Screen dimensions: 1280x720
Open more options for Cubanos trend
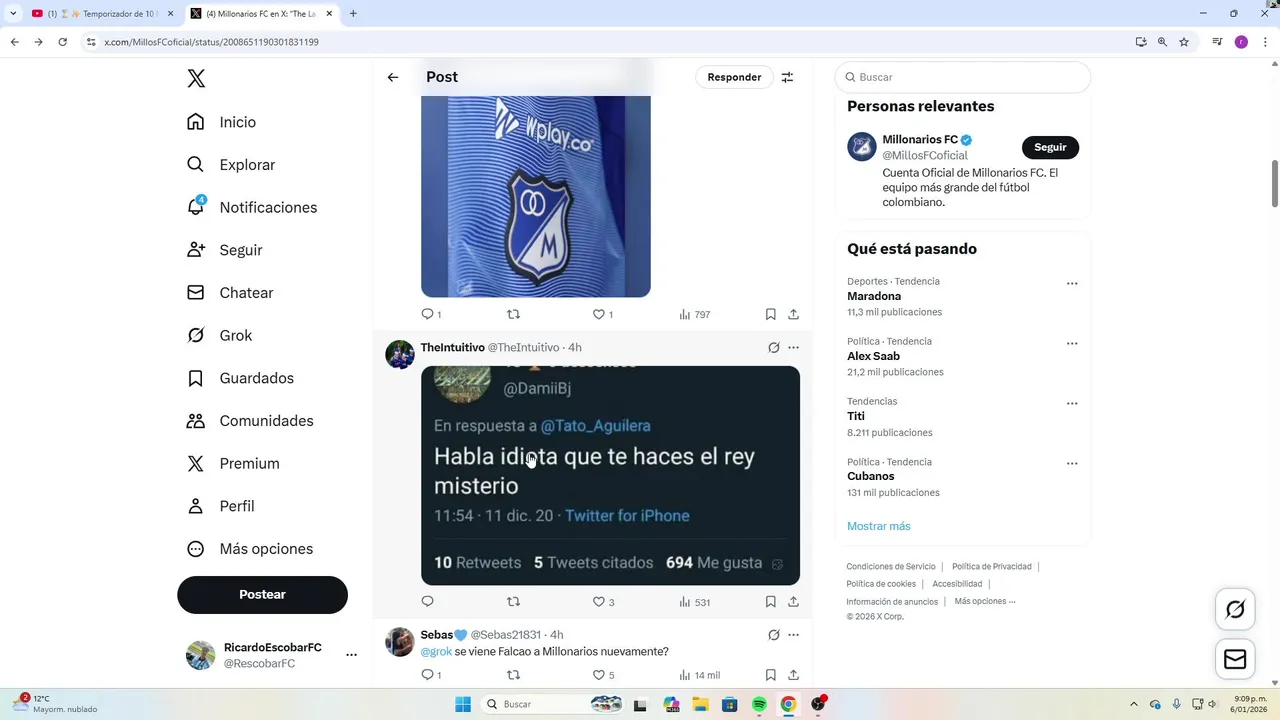coord(1072,463)
